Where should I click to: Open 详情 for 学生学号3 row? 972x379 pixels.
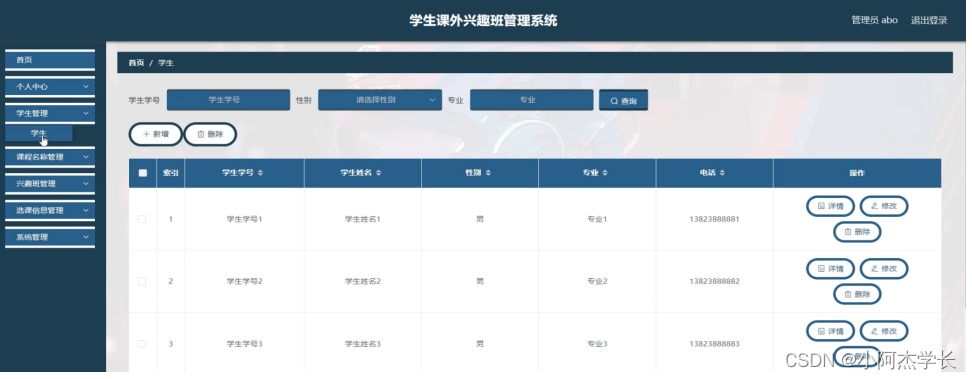[830, 331]
